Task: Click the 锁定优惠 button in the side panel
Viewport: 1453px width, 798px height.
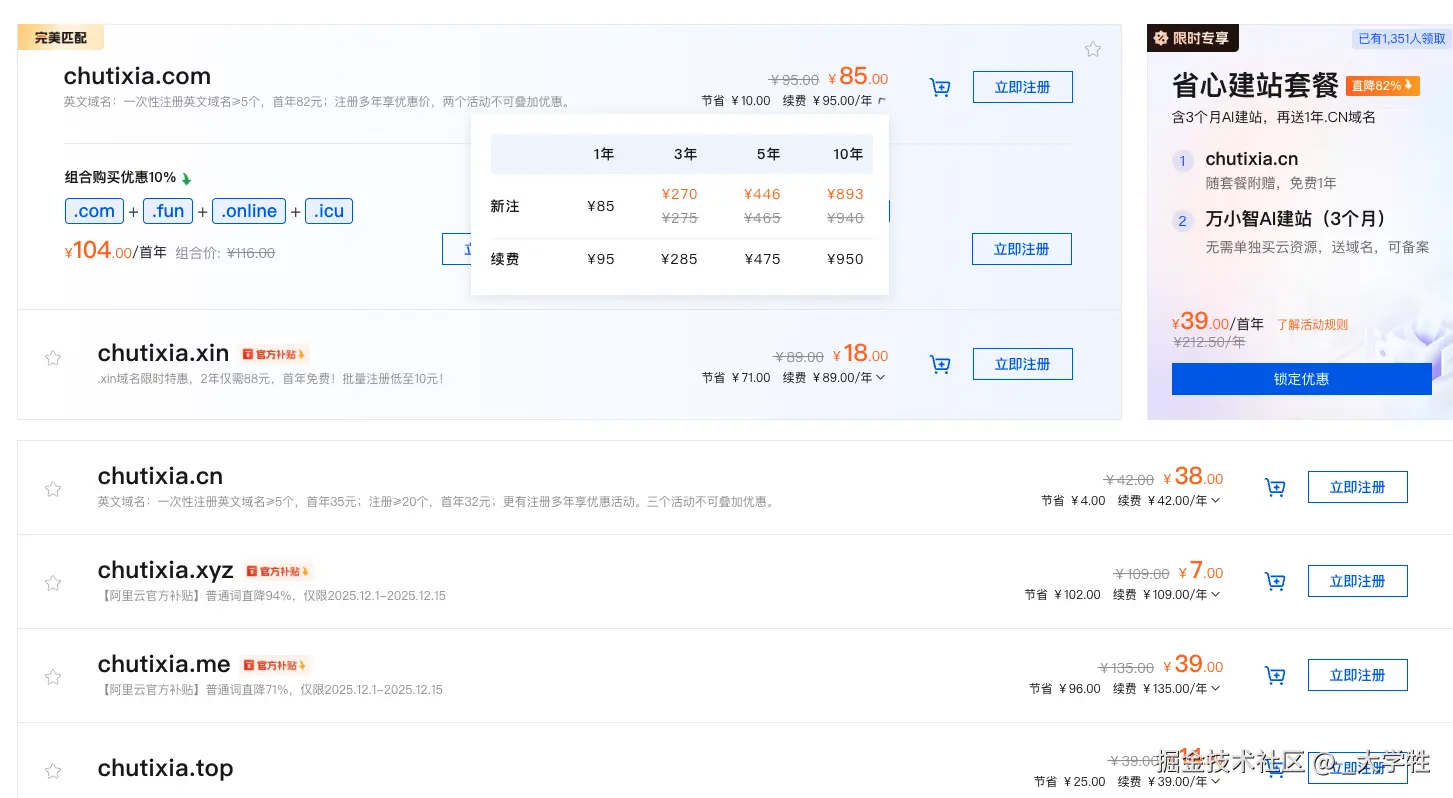Action: (x=1301, y=379)
